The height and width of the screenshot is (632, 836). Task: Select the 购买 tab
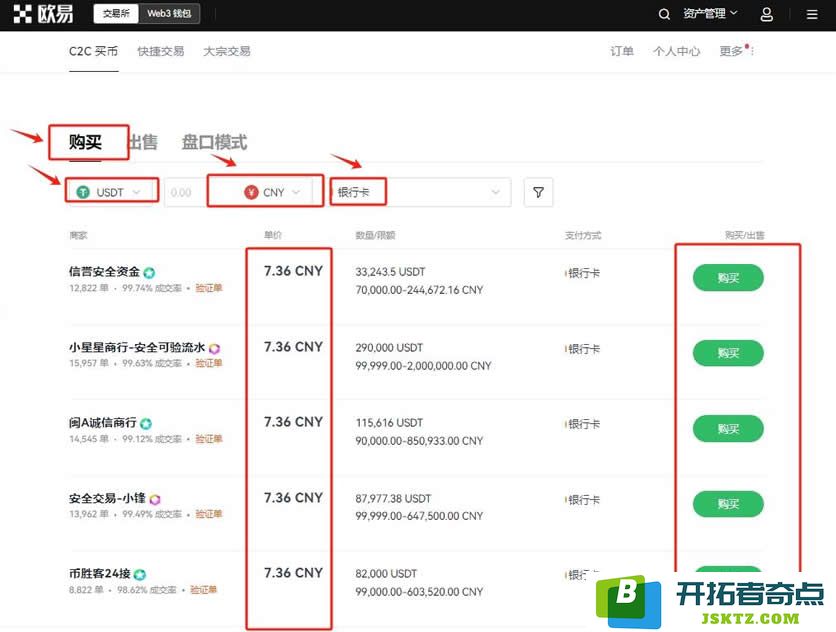click(x=85, y=142)
